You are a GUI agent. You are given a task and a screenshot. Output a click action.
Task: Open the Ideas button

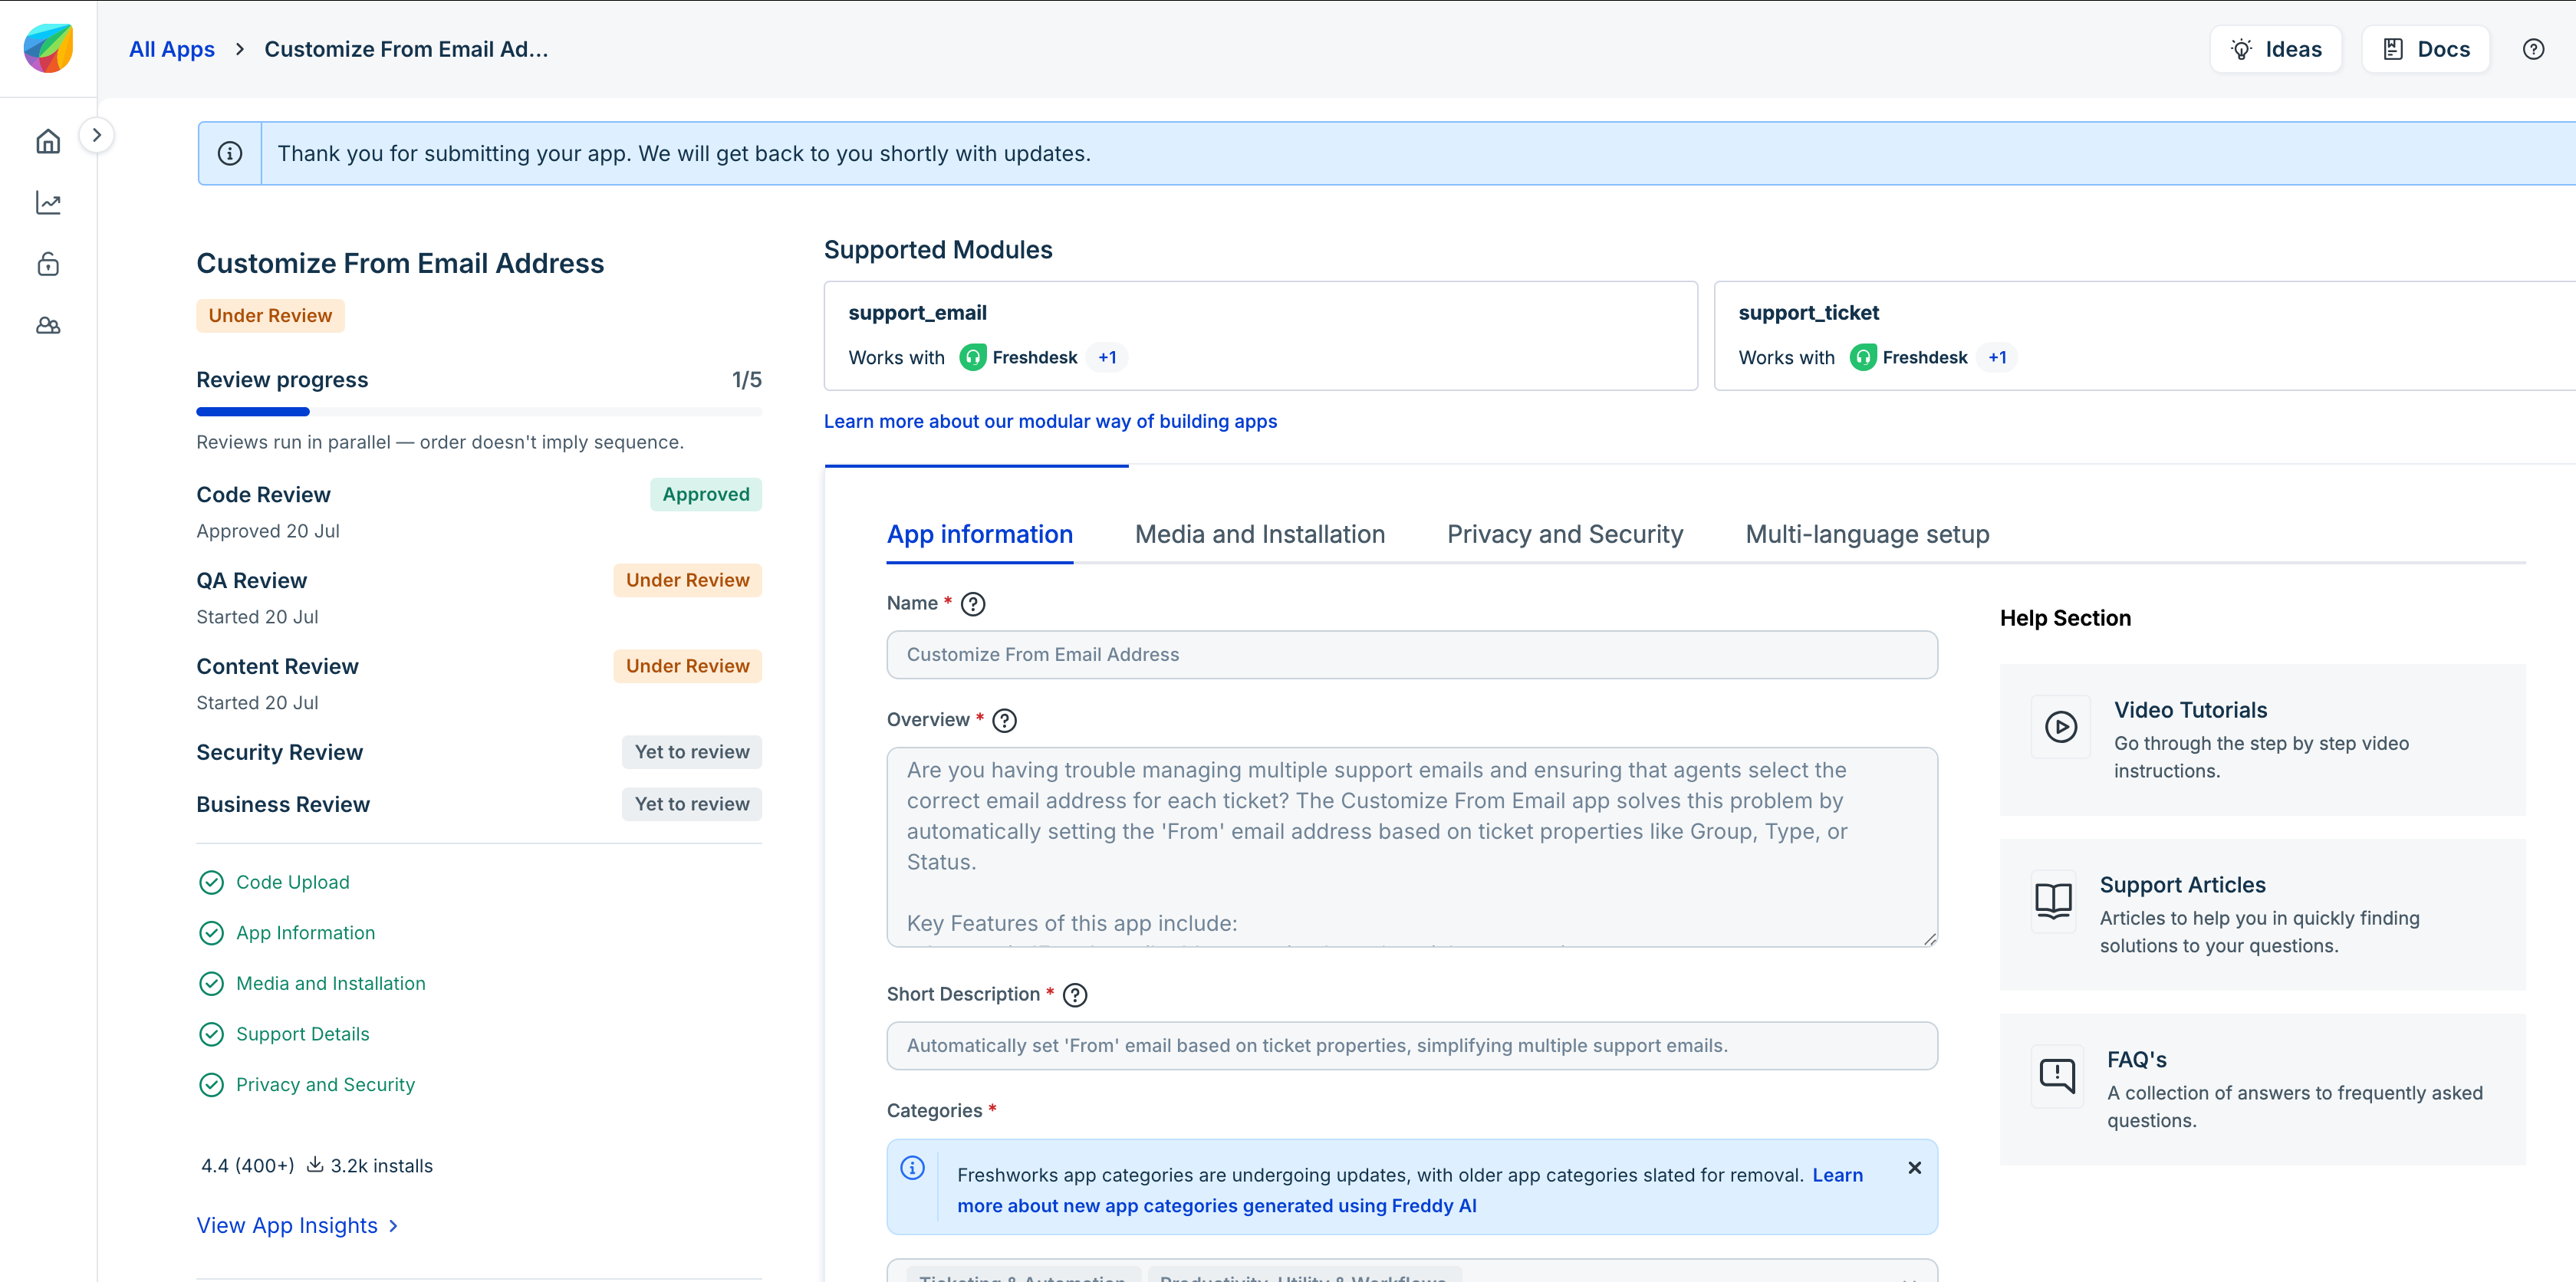coord(2275,49)
